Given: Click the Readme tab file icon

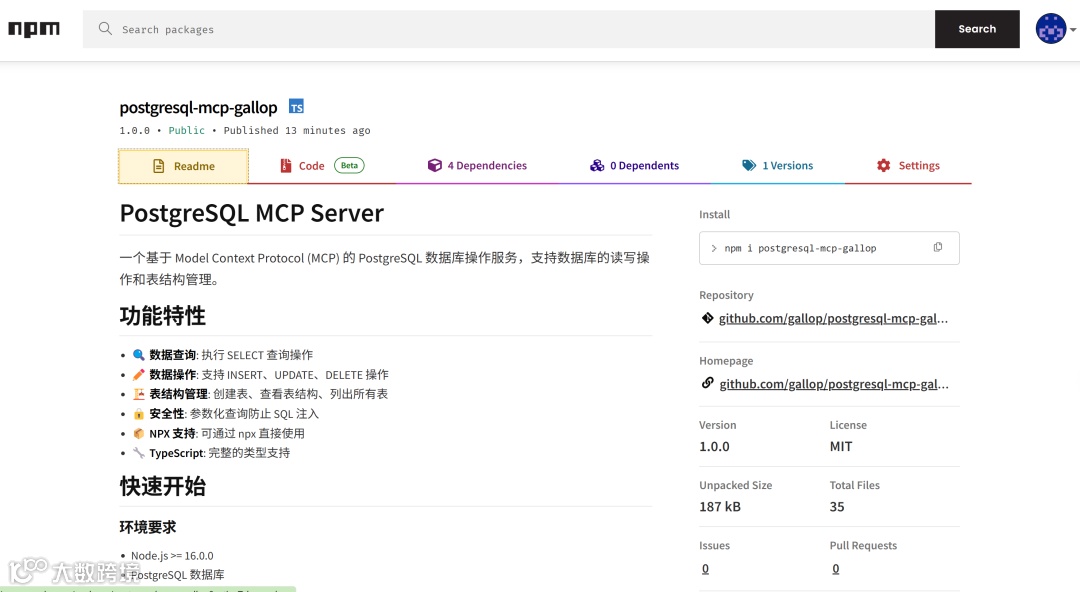Looking at the screenshot, I should coord(158,166).
